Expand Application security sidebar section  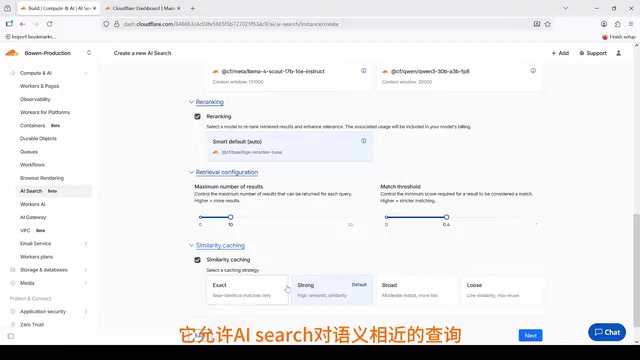point(86,311)
